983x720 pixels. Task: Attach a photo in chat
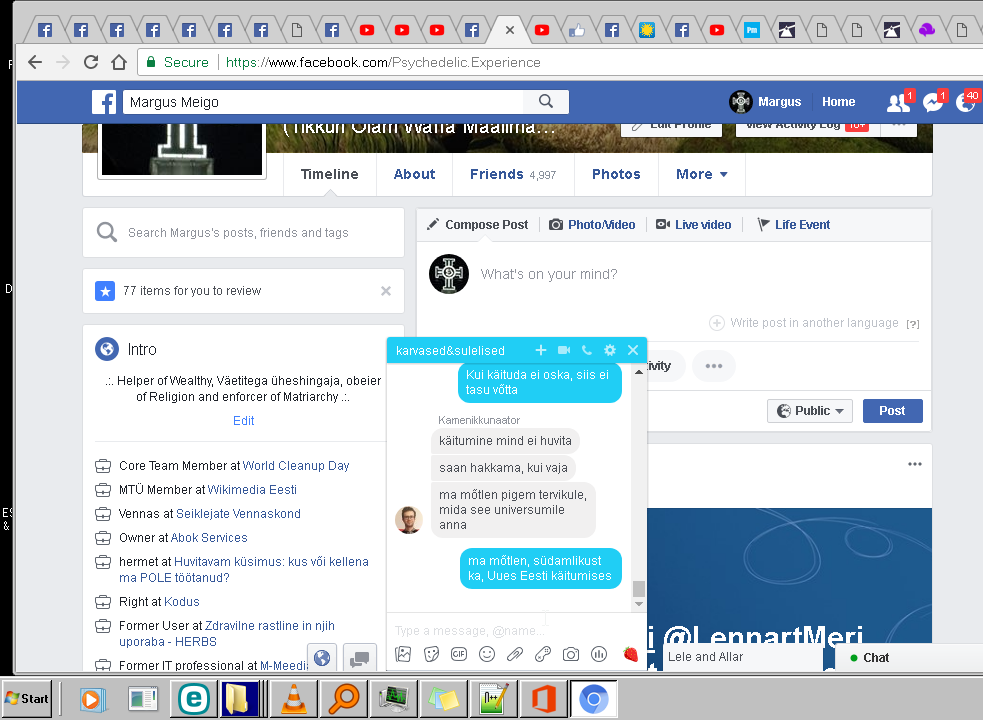[403, 654]
